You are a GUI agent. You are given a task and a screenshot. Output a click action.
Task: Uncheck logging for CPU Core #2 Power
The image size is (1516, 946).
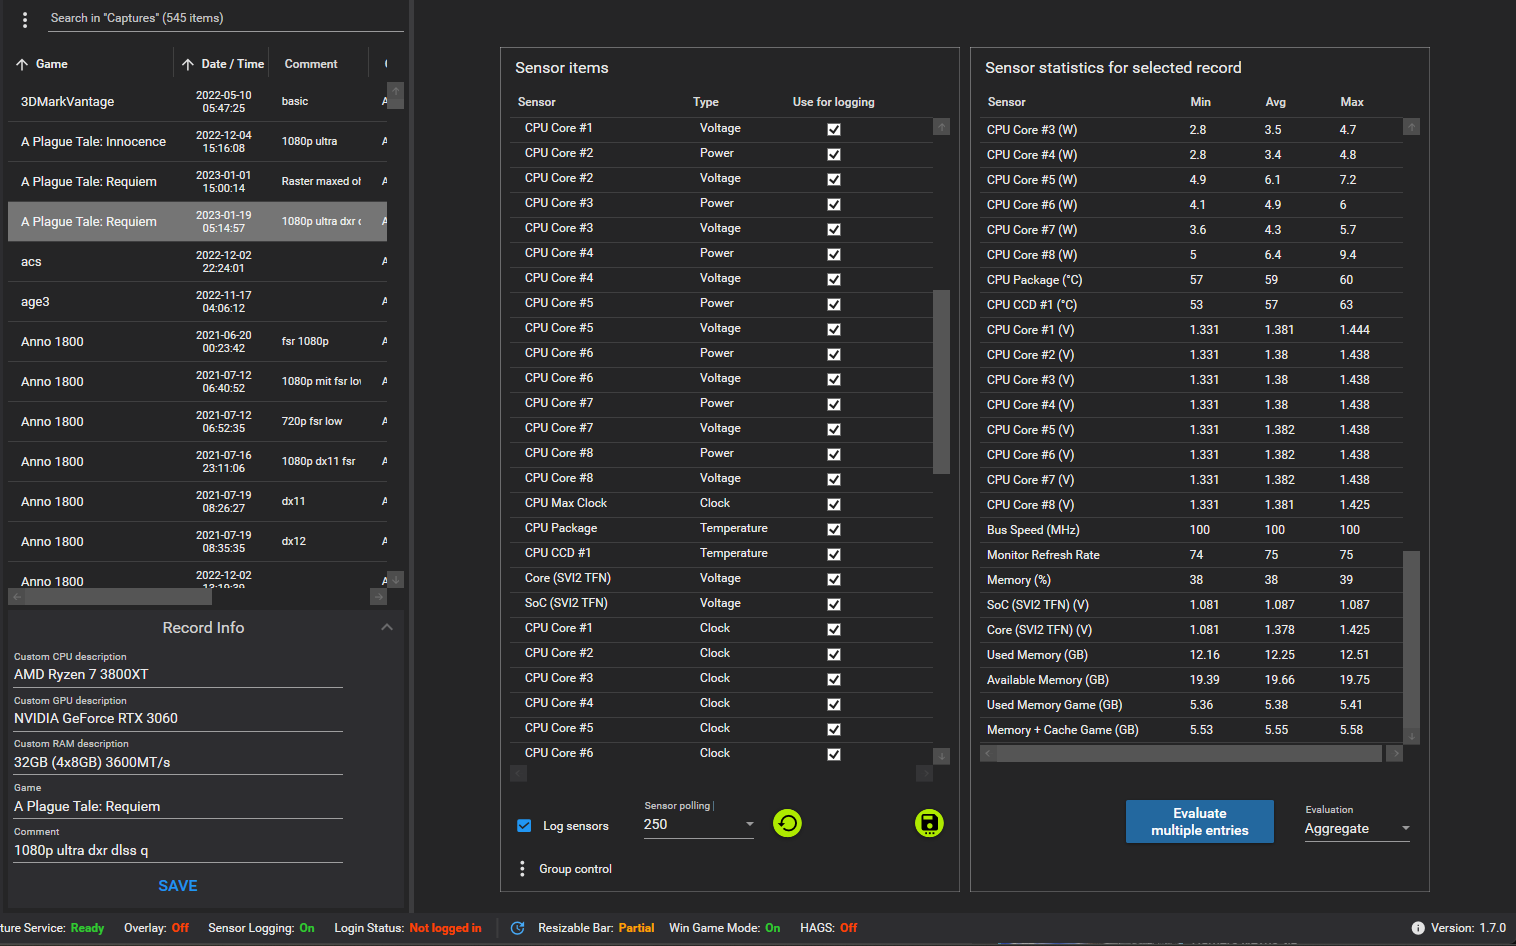[x=834, y=154]
